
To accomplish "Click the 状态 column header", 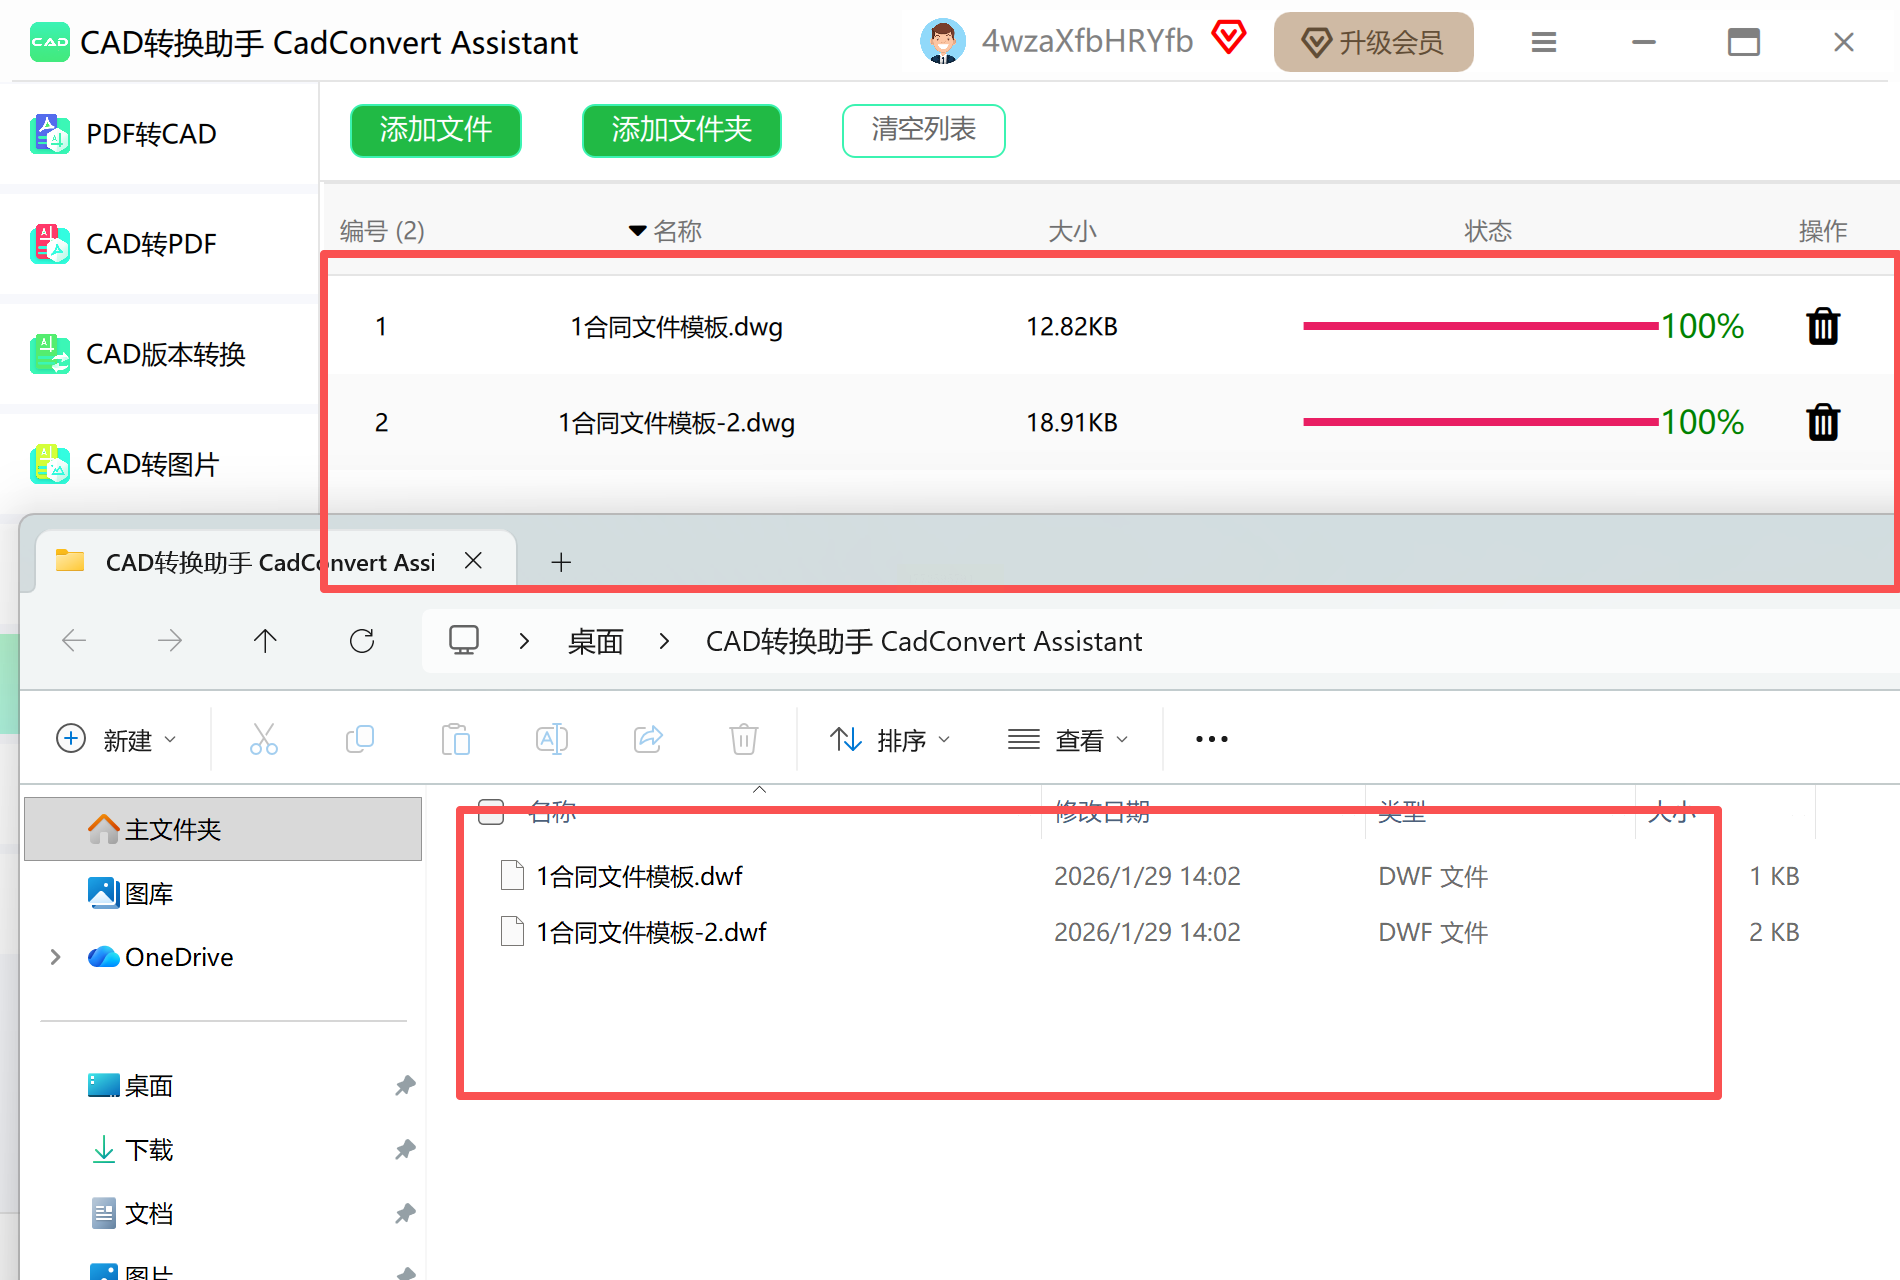I will (1488, 231).
